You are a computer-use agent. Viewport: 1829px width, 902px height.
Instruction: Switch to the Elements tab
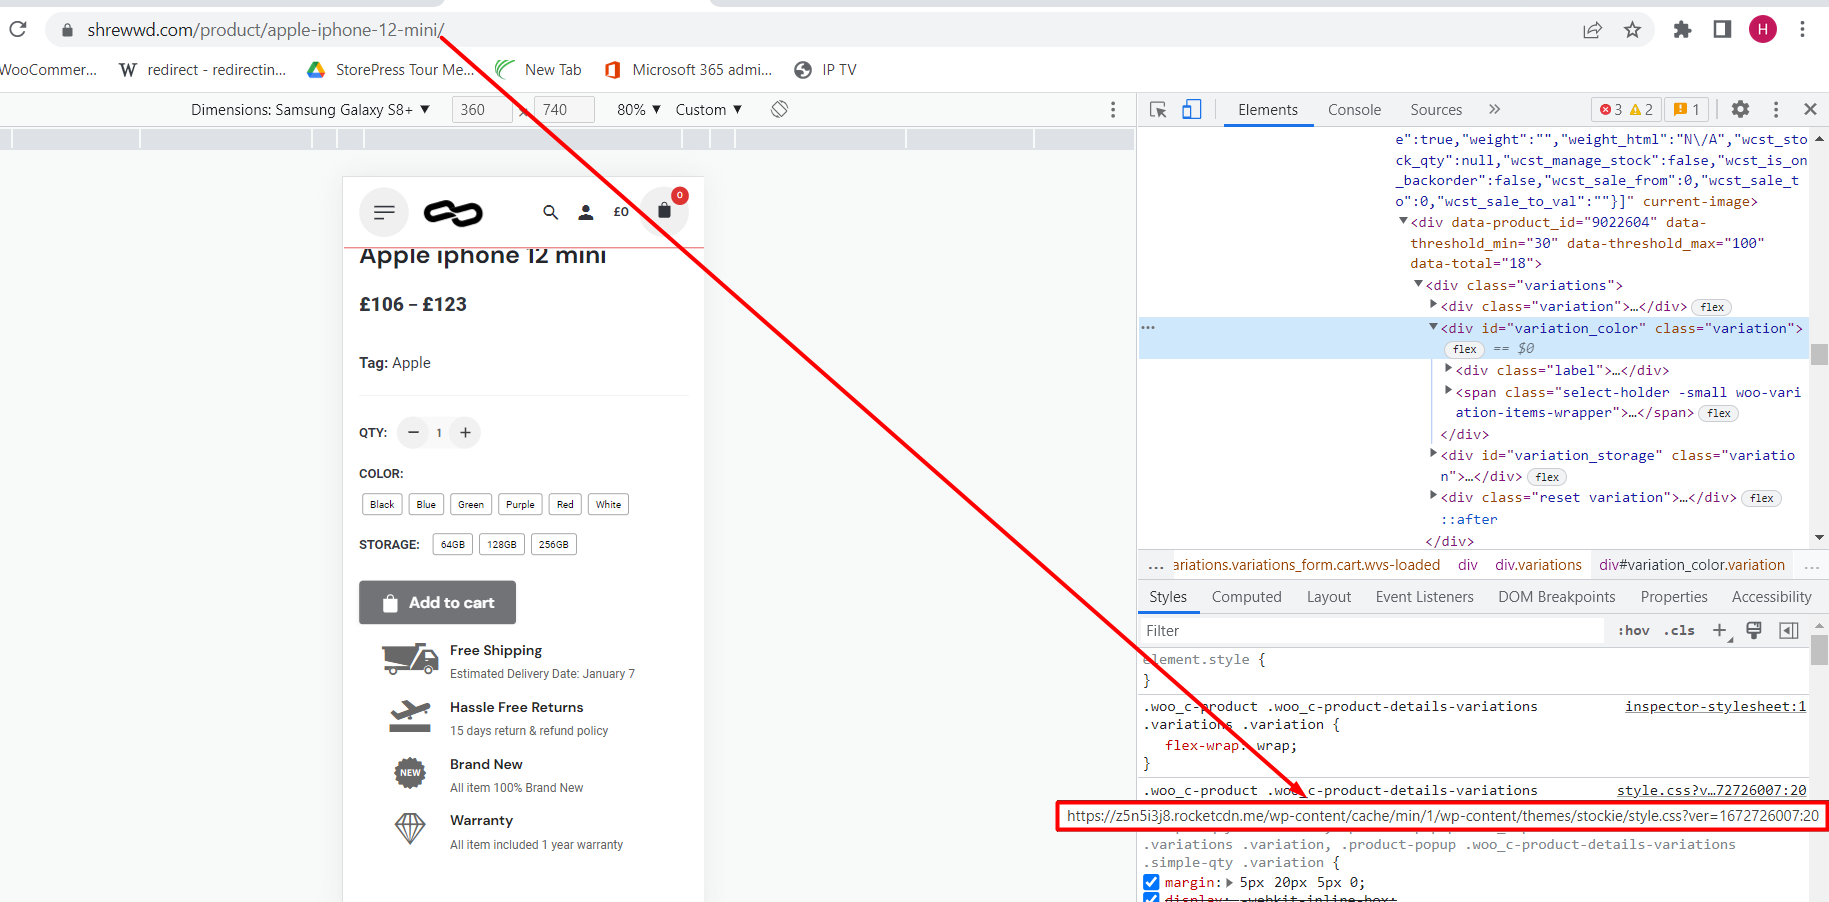point(1268,109)
